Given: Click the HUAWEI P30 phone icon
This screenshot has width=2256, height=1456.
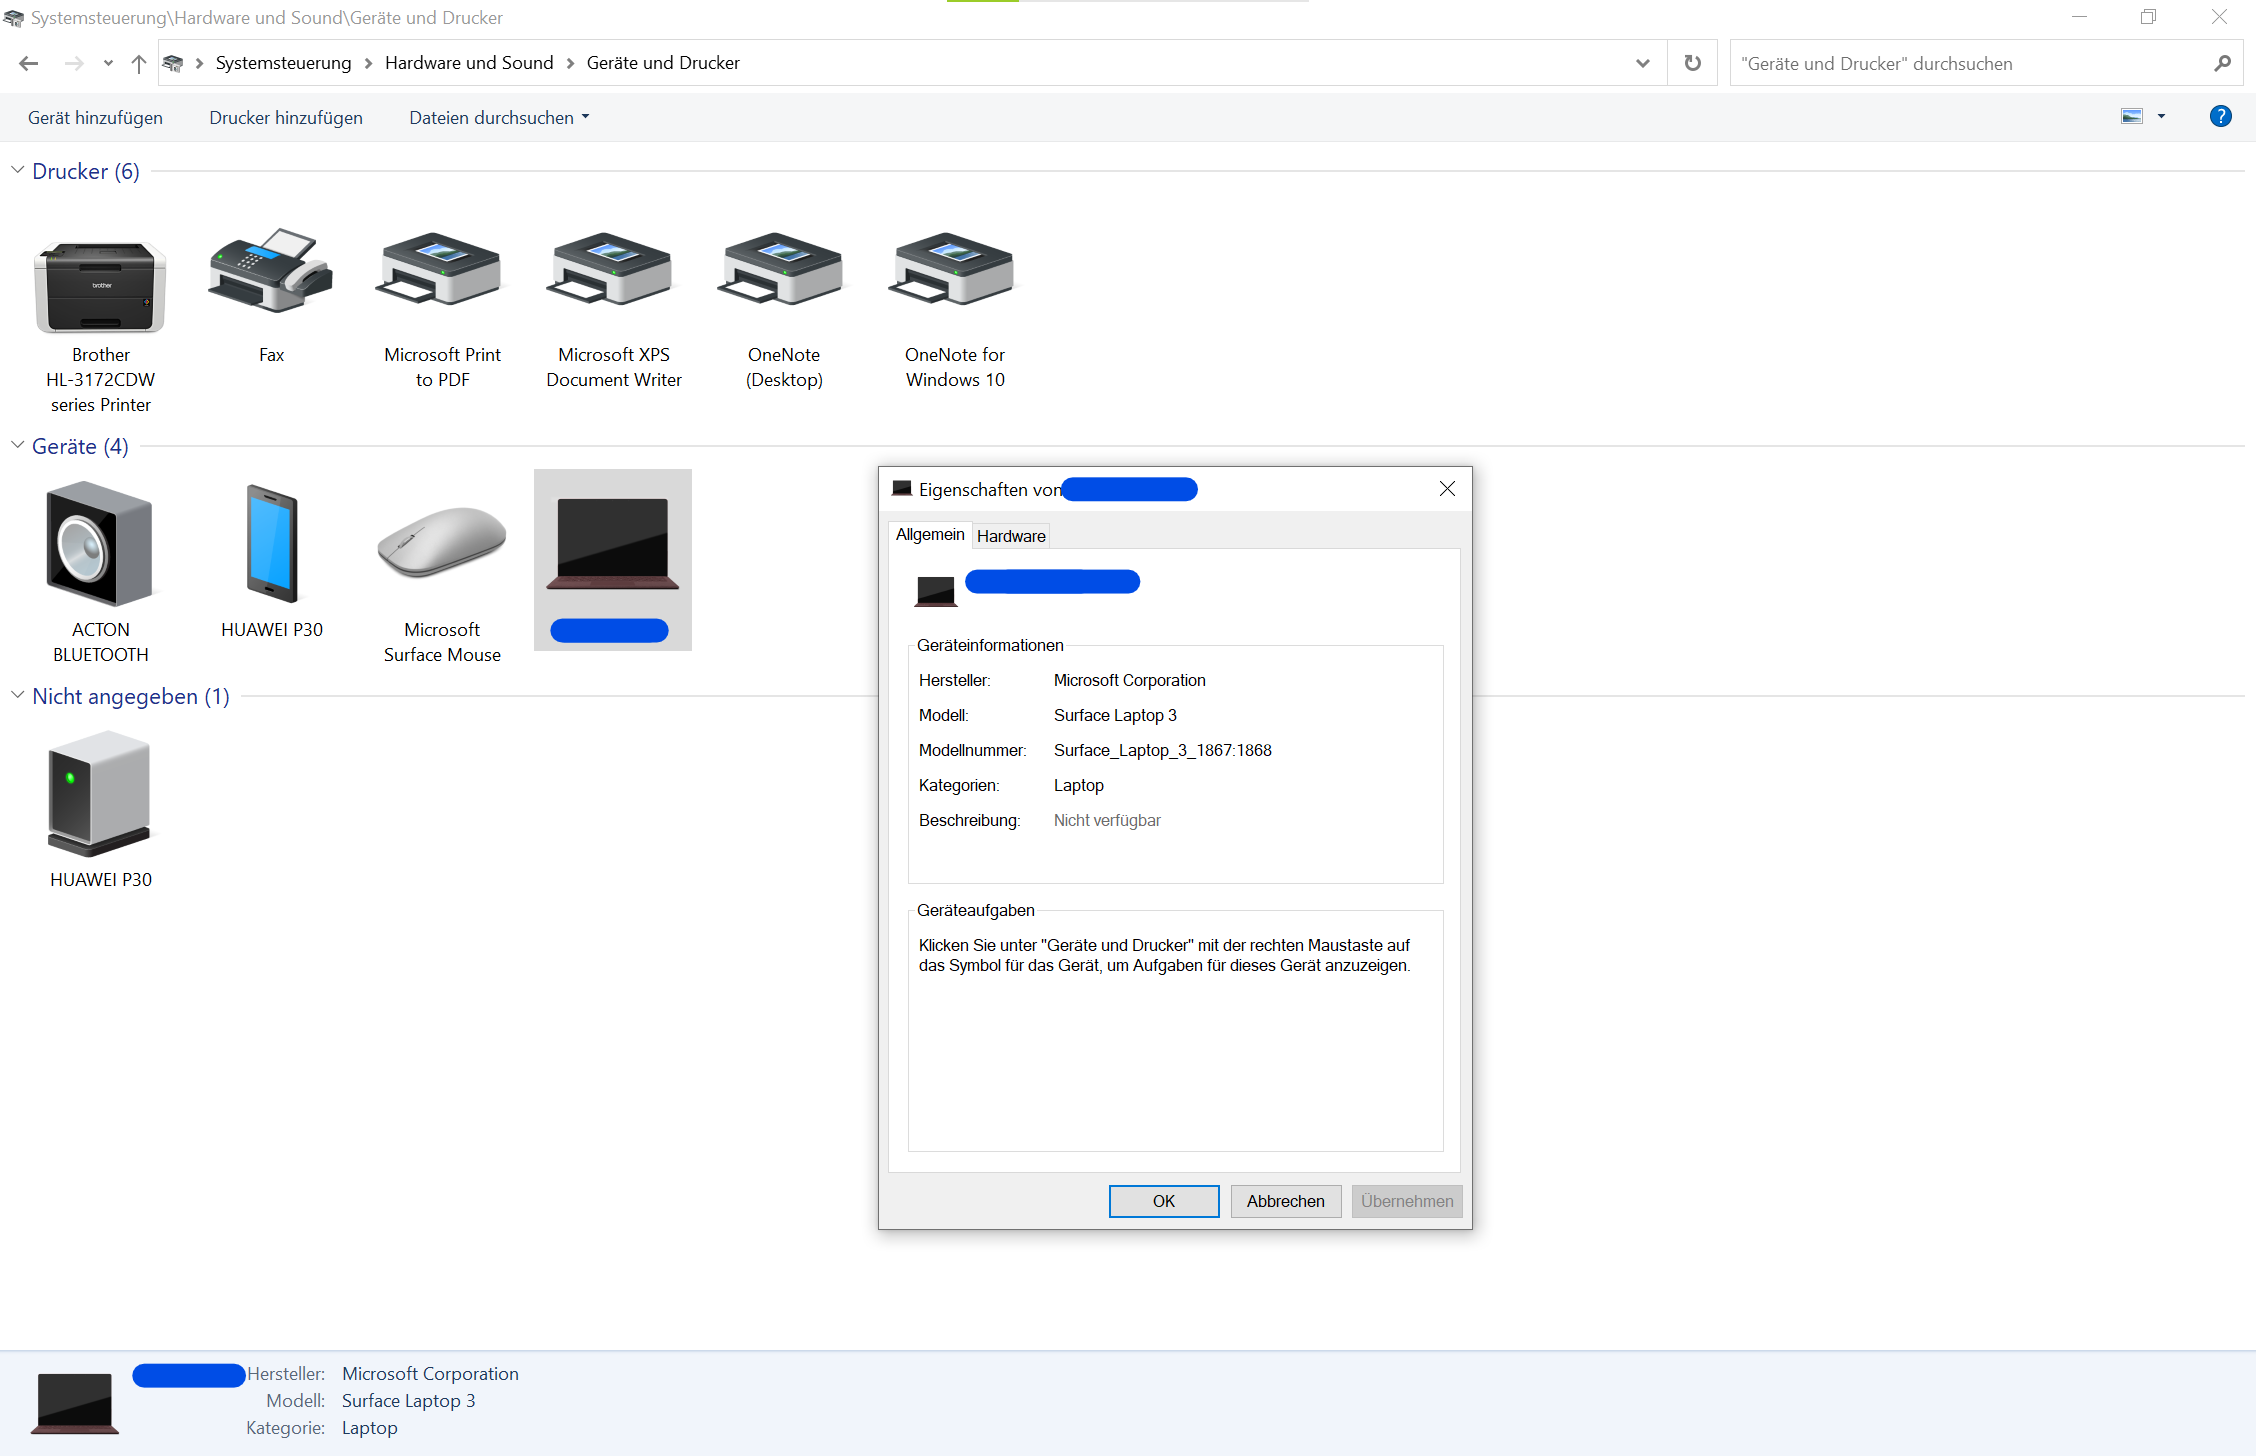Looking at the screenshot, I should tap(271, 545).
